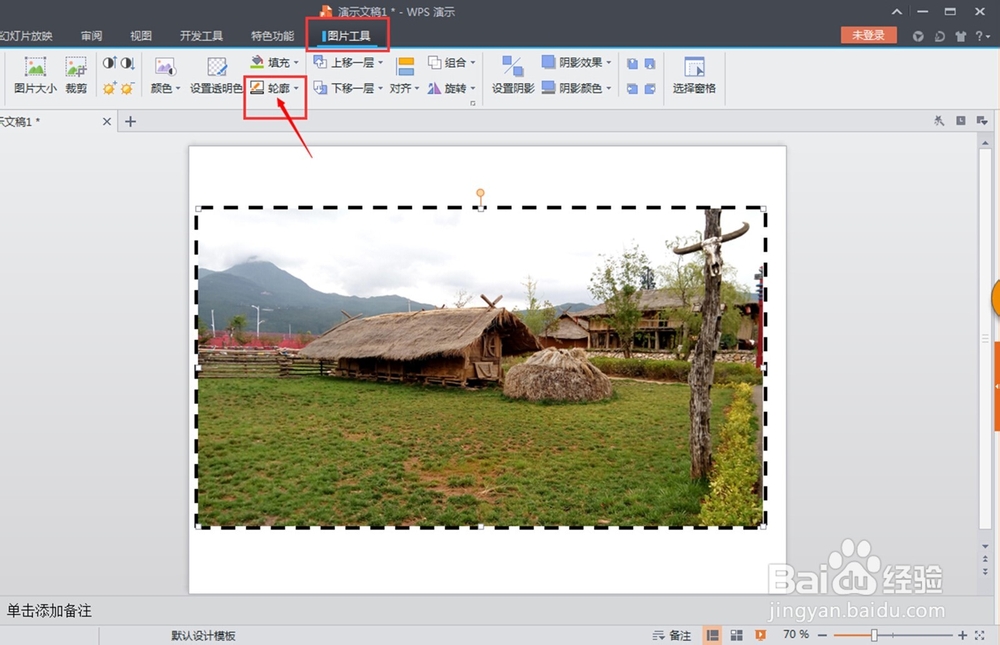Click 设置透明色 set transparent color
The height and width of the screenshot is (645, 1000).
tap(216, 75)
